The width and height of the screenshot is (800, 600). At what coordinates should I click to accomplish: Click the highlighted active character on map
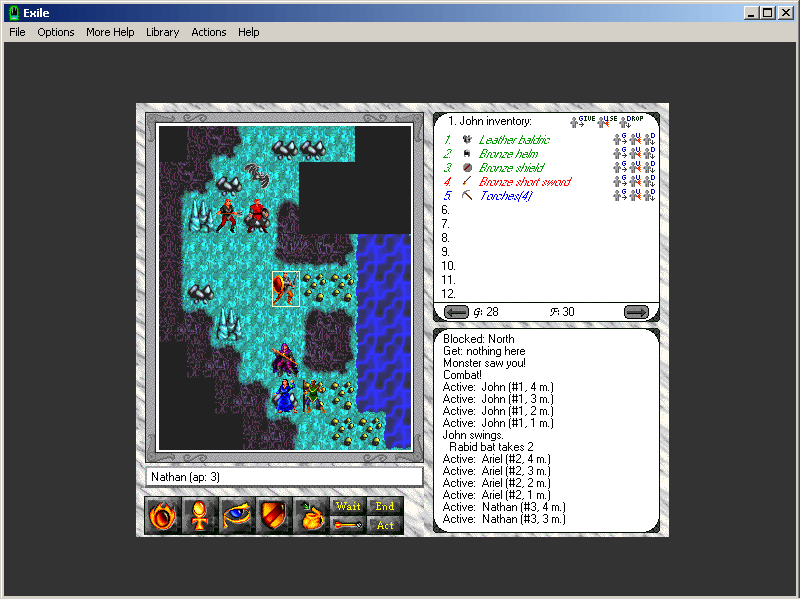(286, 289)
